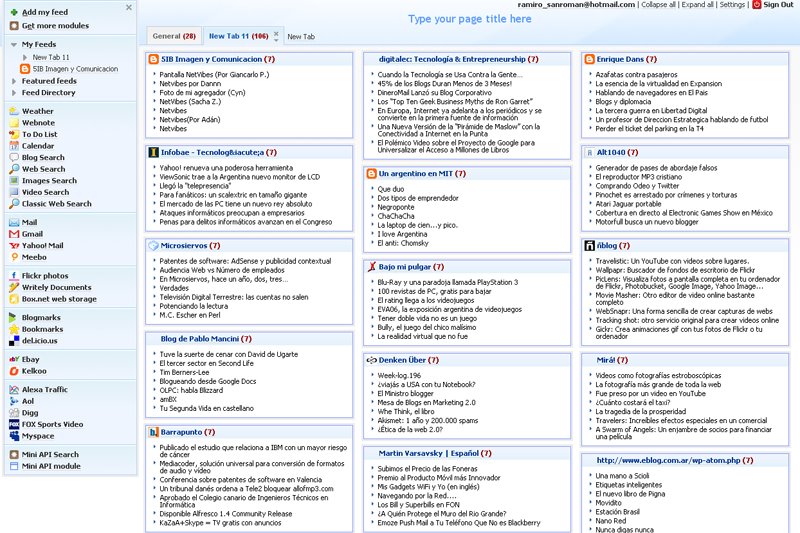Click the Mini API module sidebar item
This screenshot has width=800, height=533.
click(x=51, y=466)
